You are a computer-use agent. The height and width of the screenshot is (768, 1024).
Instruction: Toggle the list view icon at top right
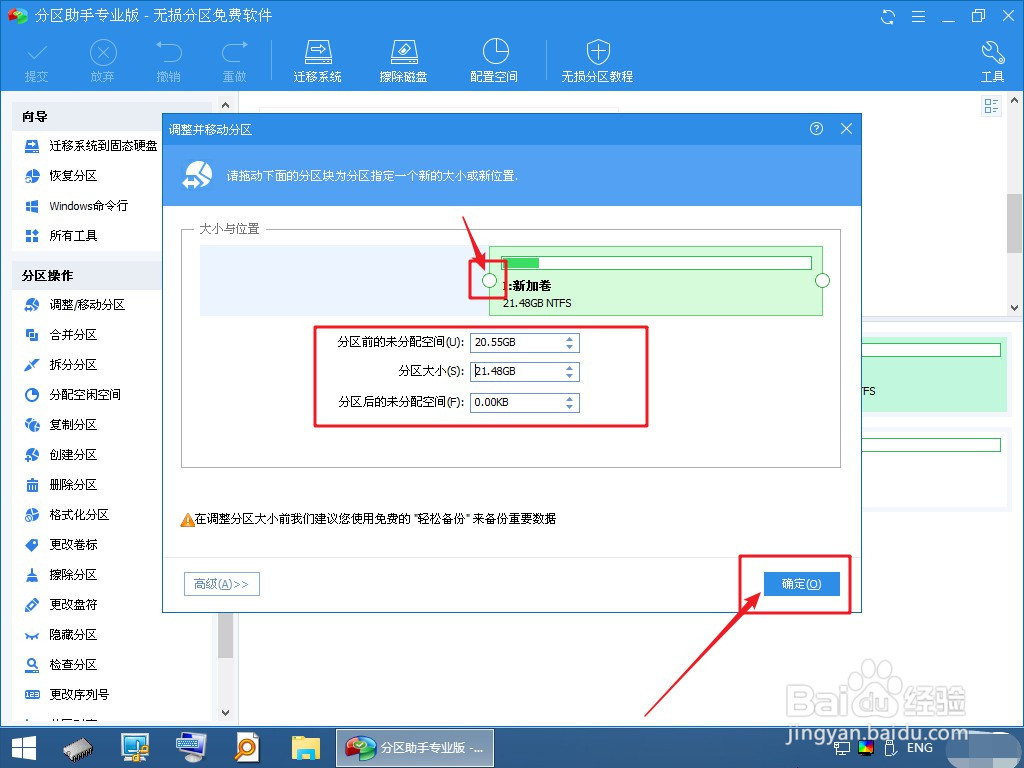[x=991, y=106]
